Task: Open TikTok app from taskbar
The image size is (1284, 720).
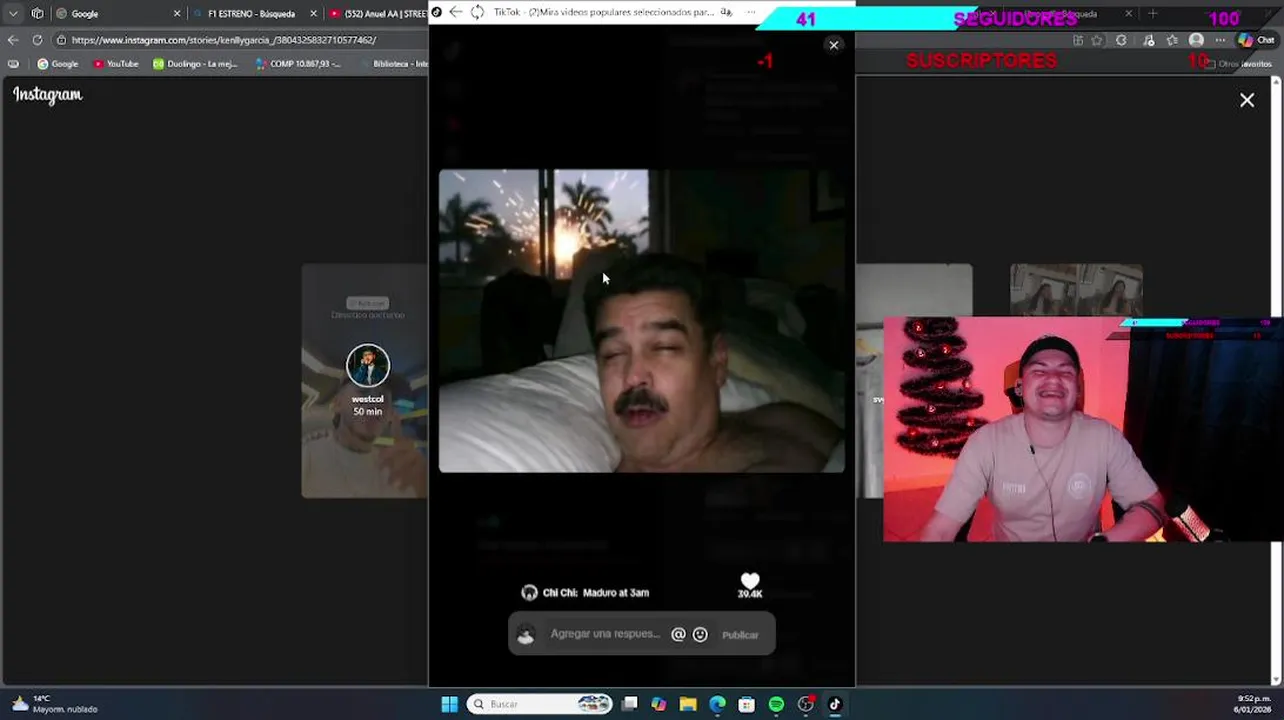Action: tap(835, 704)
